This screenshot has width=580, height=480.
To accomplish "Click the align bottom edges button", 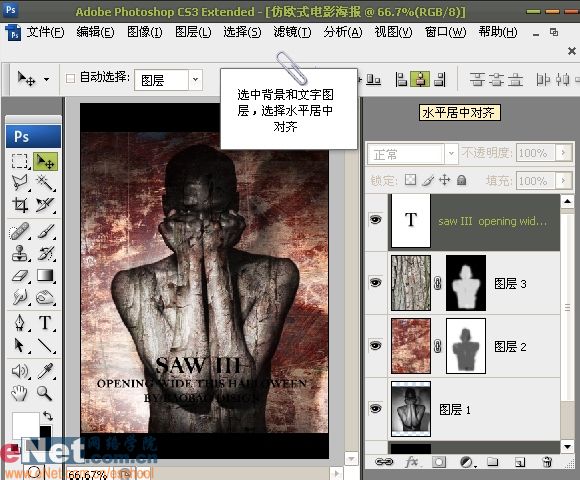I will tap(373, 79).
